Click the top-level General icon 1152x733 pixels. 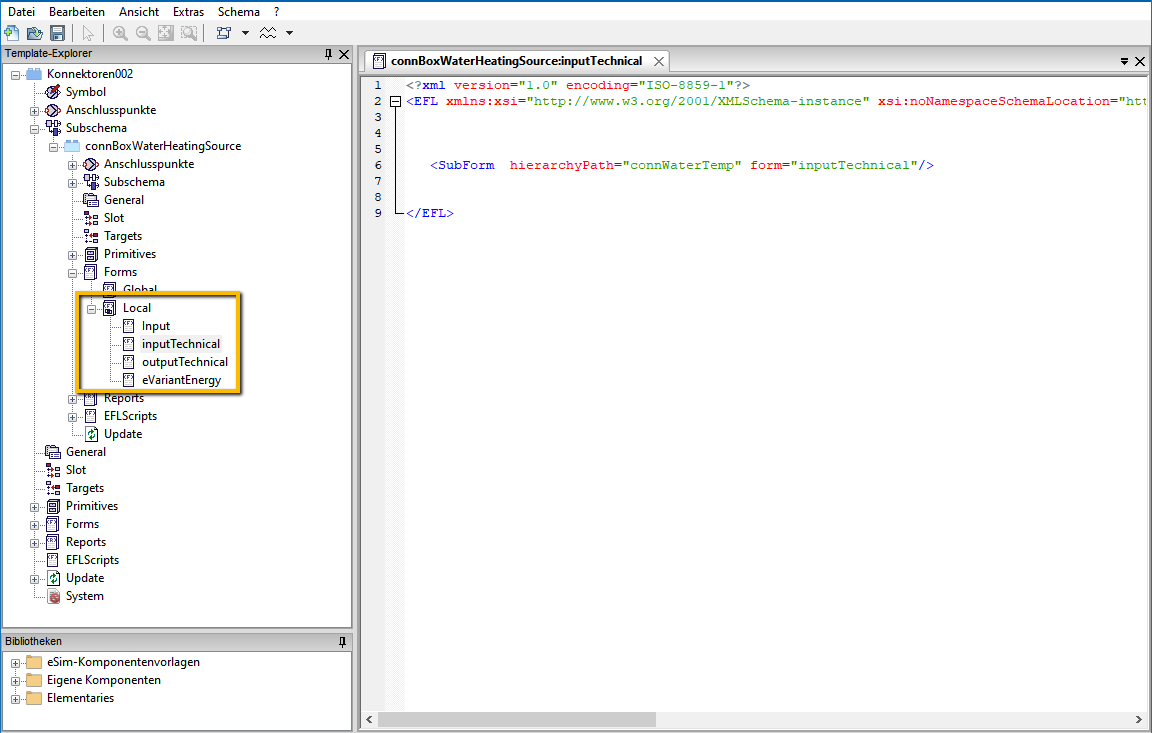(53, 452)
